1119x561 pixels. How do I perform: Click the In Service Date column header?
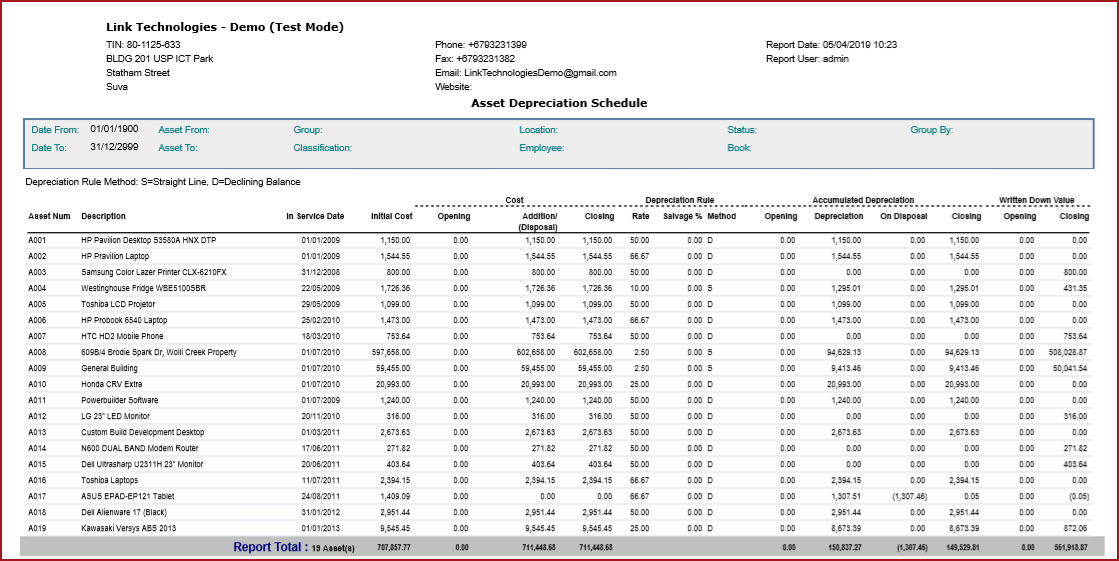315,216
